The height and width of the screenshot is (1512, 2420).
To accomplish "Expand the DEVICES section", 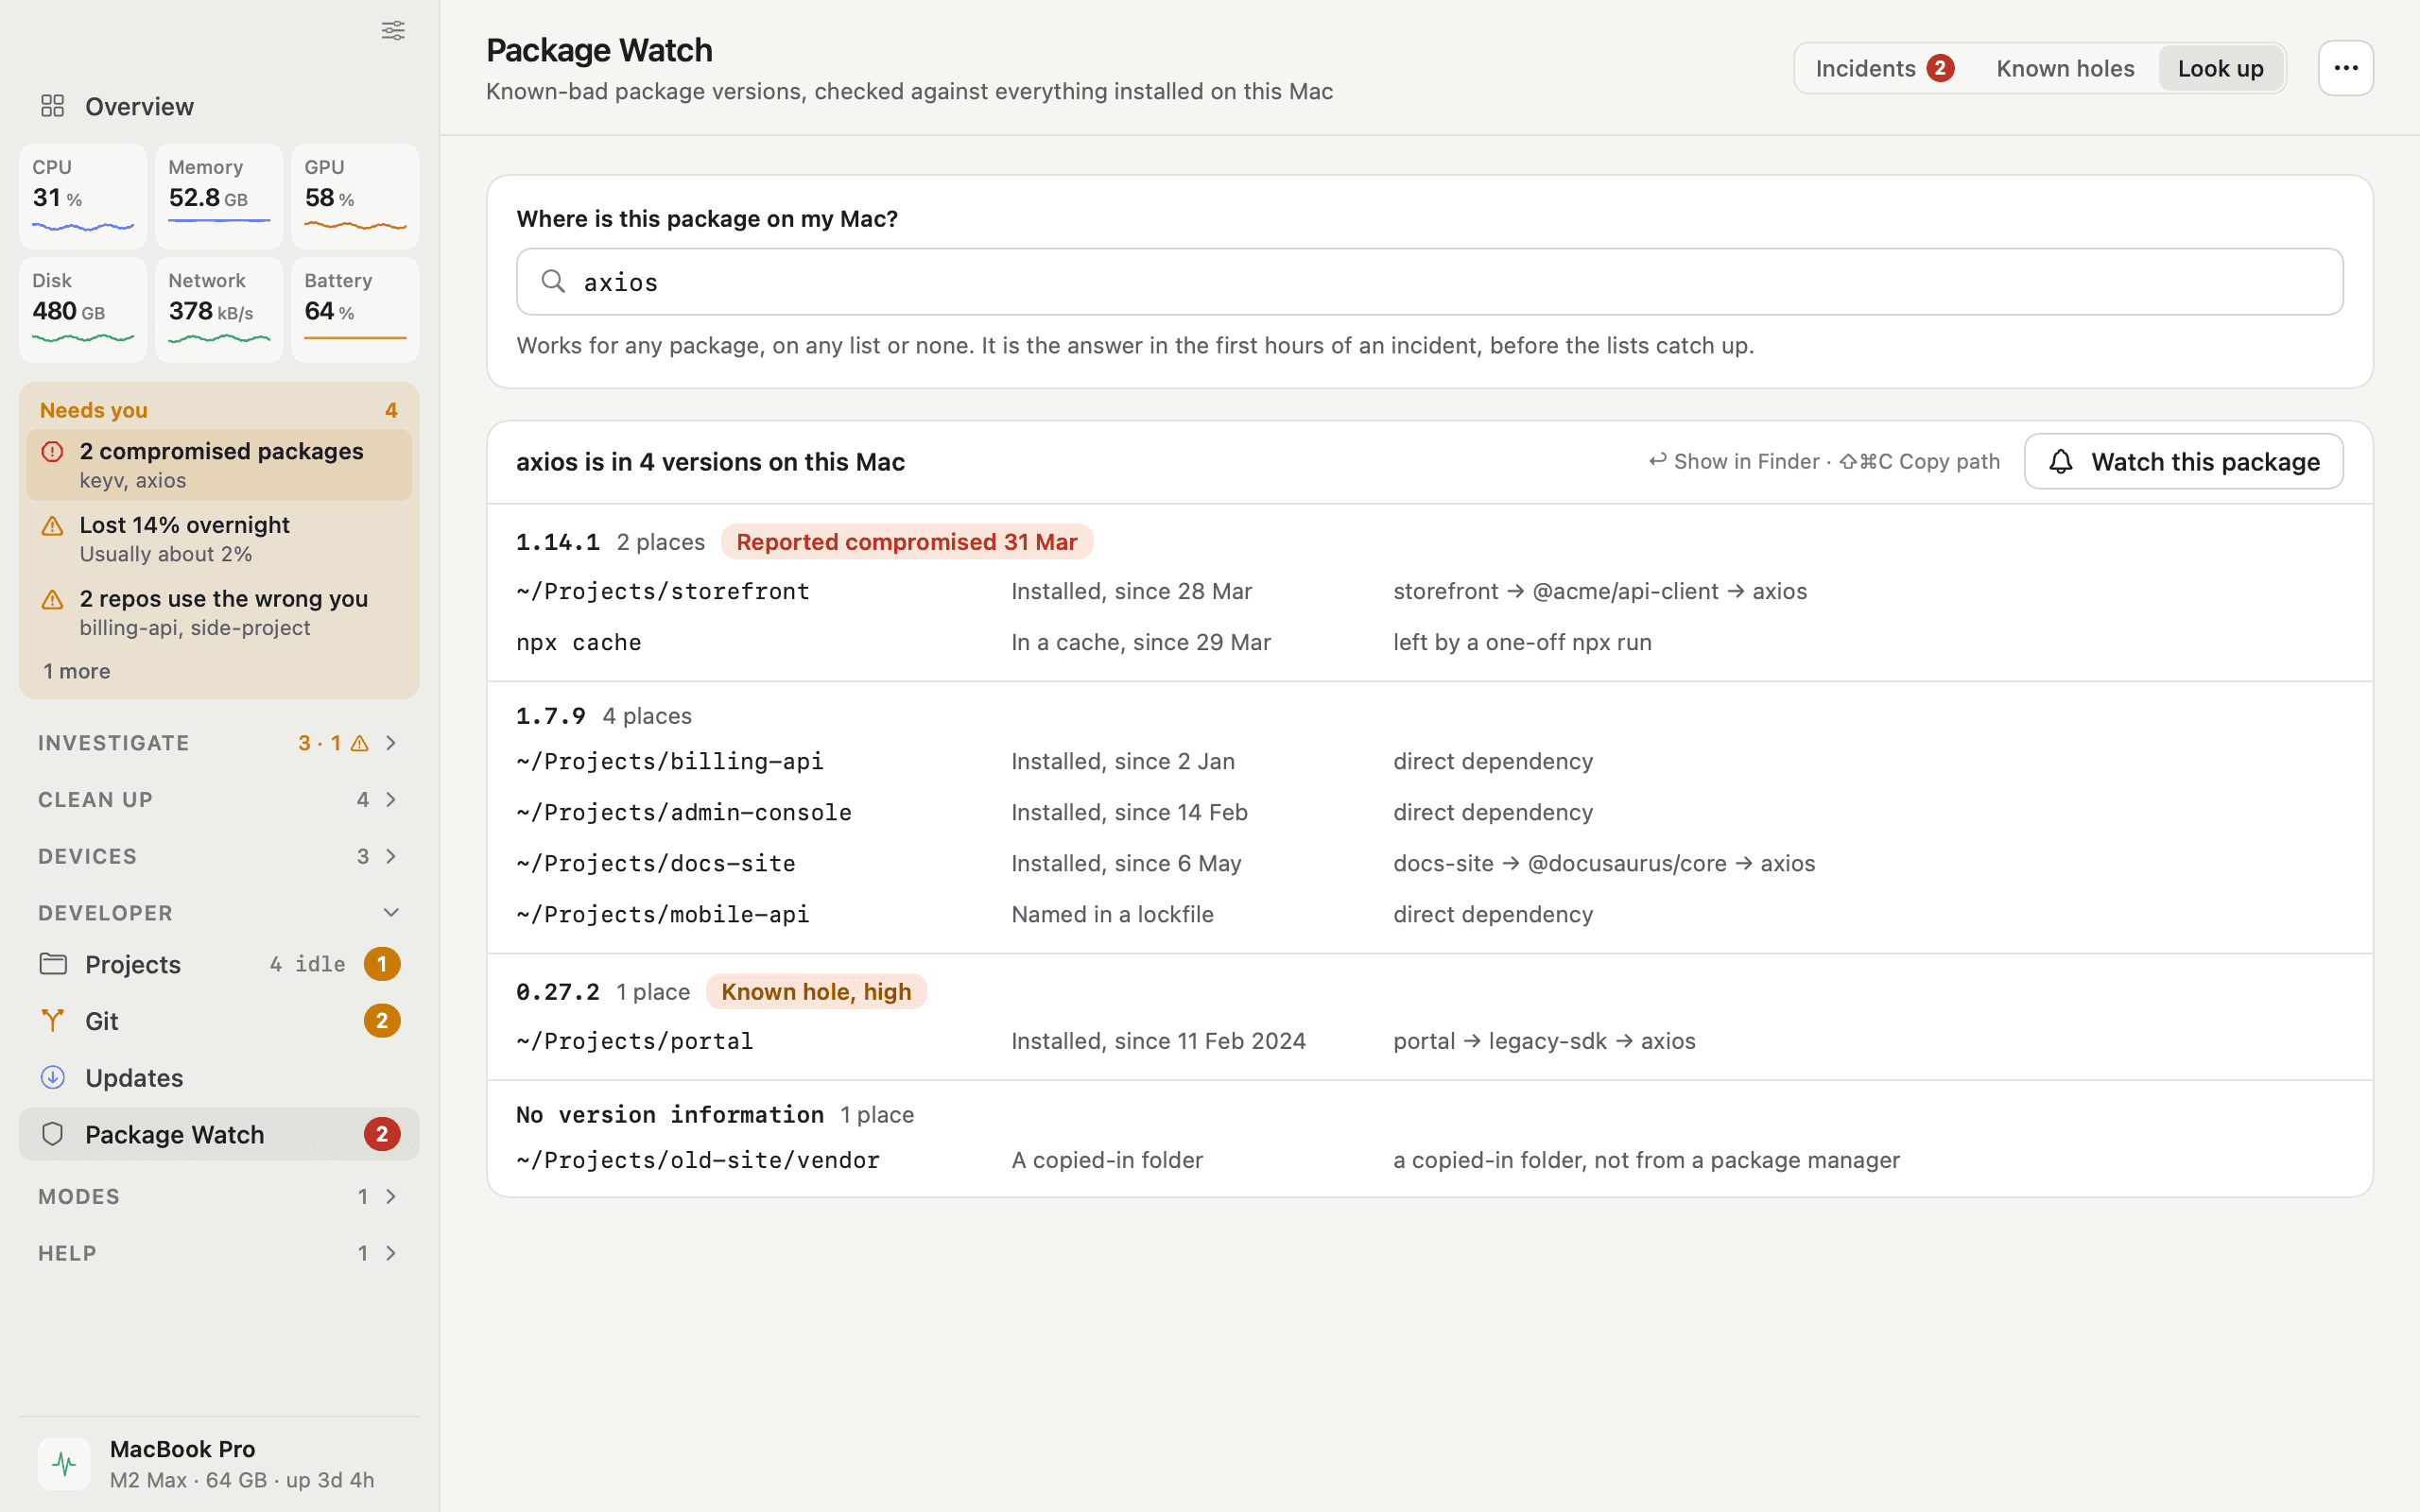I will 219,856.
